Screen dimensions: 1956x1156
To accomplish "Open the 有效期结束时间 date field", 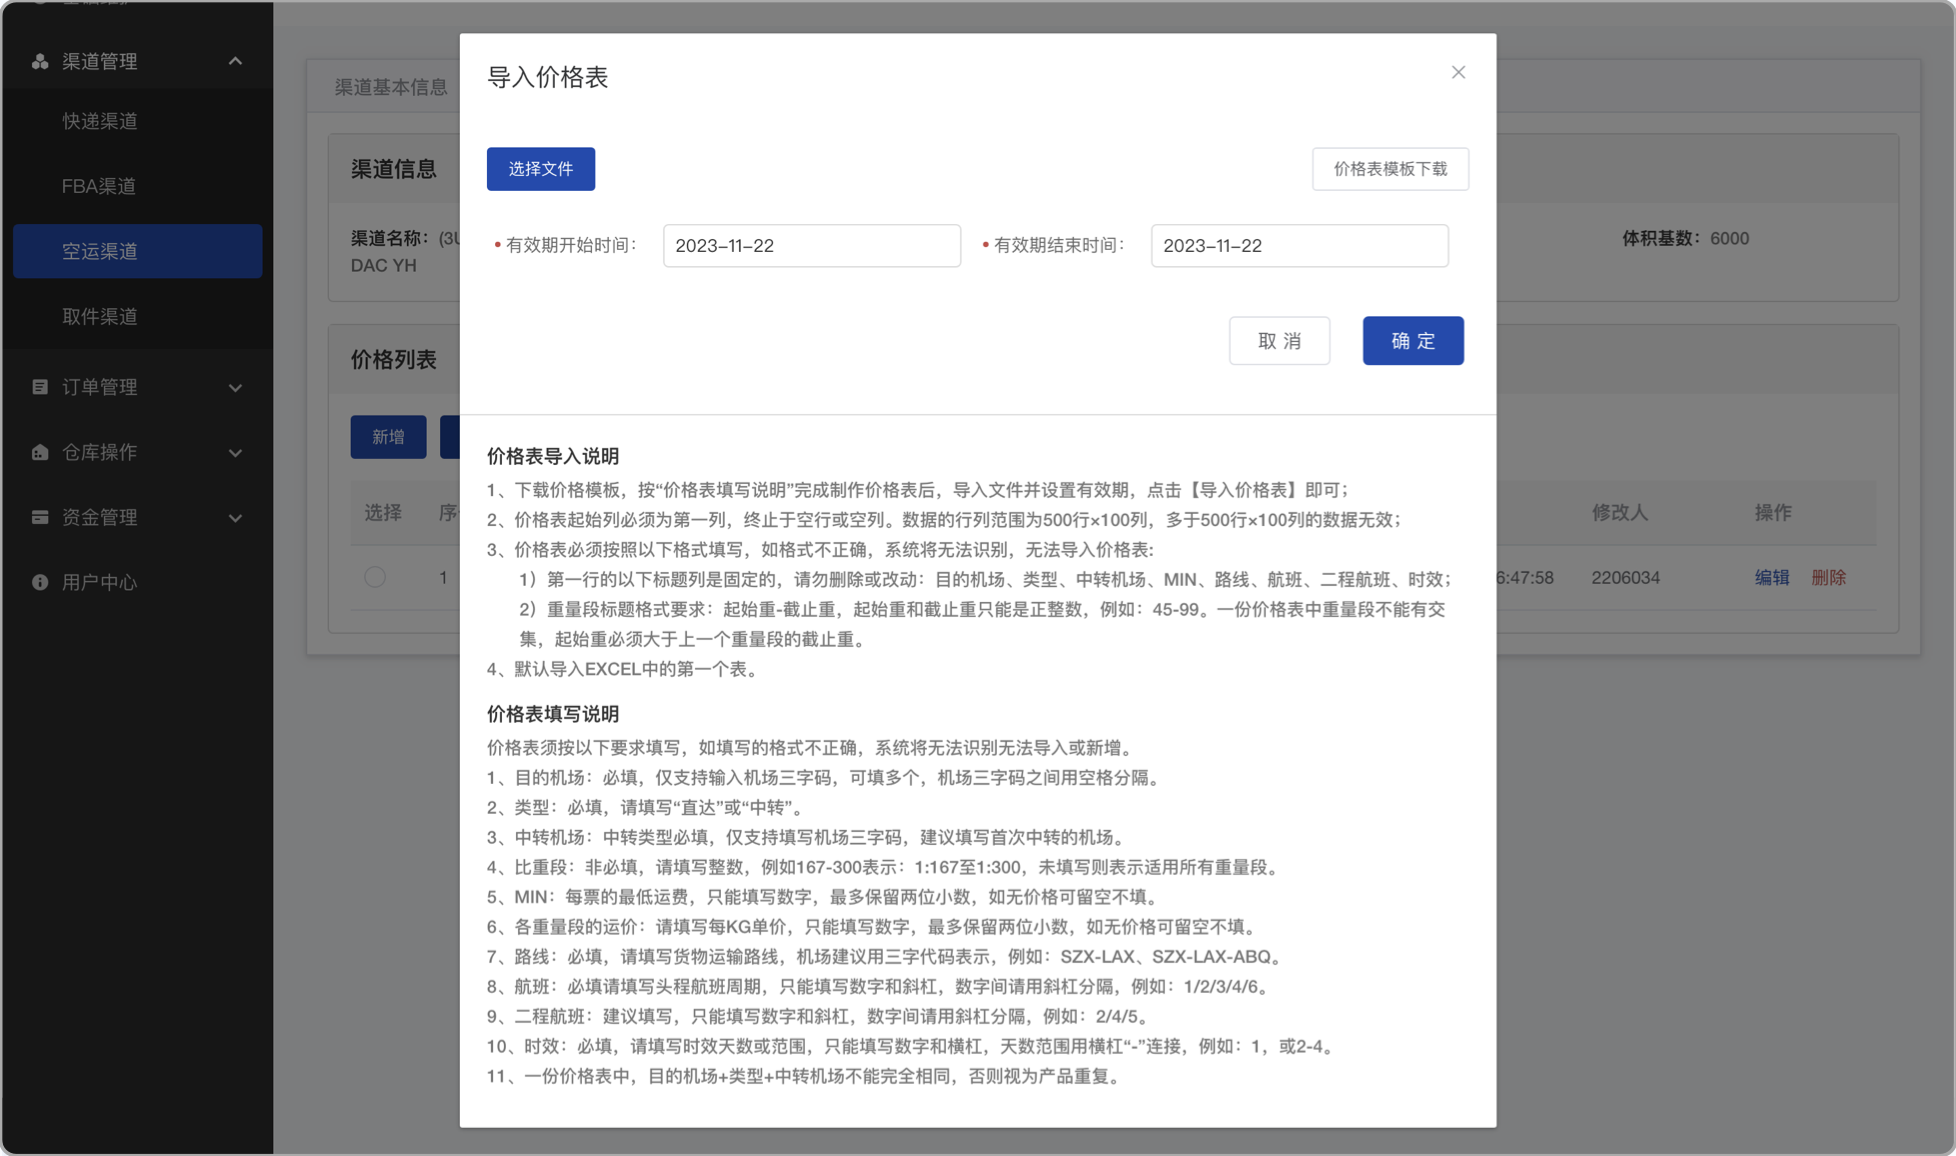I will [x=1299, y=245].
